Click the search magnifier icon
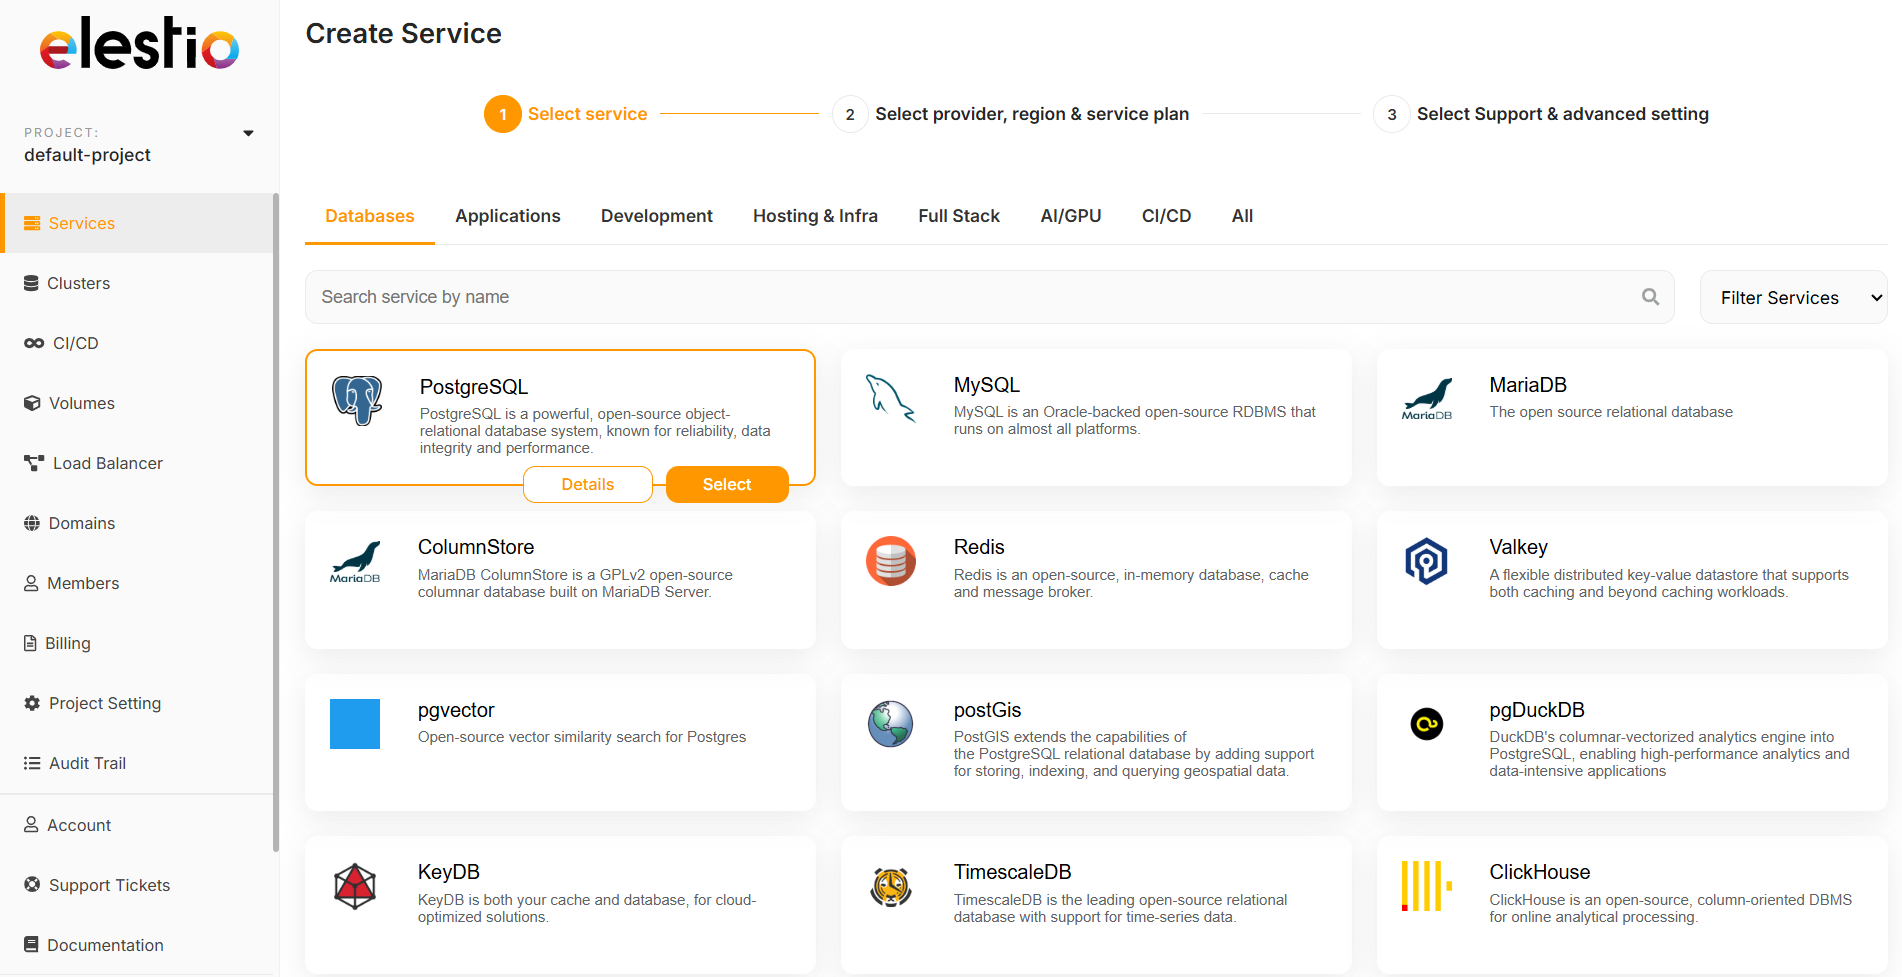 (x=1650, y=297)
